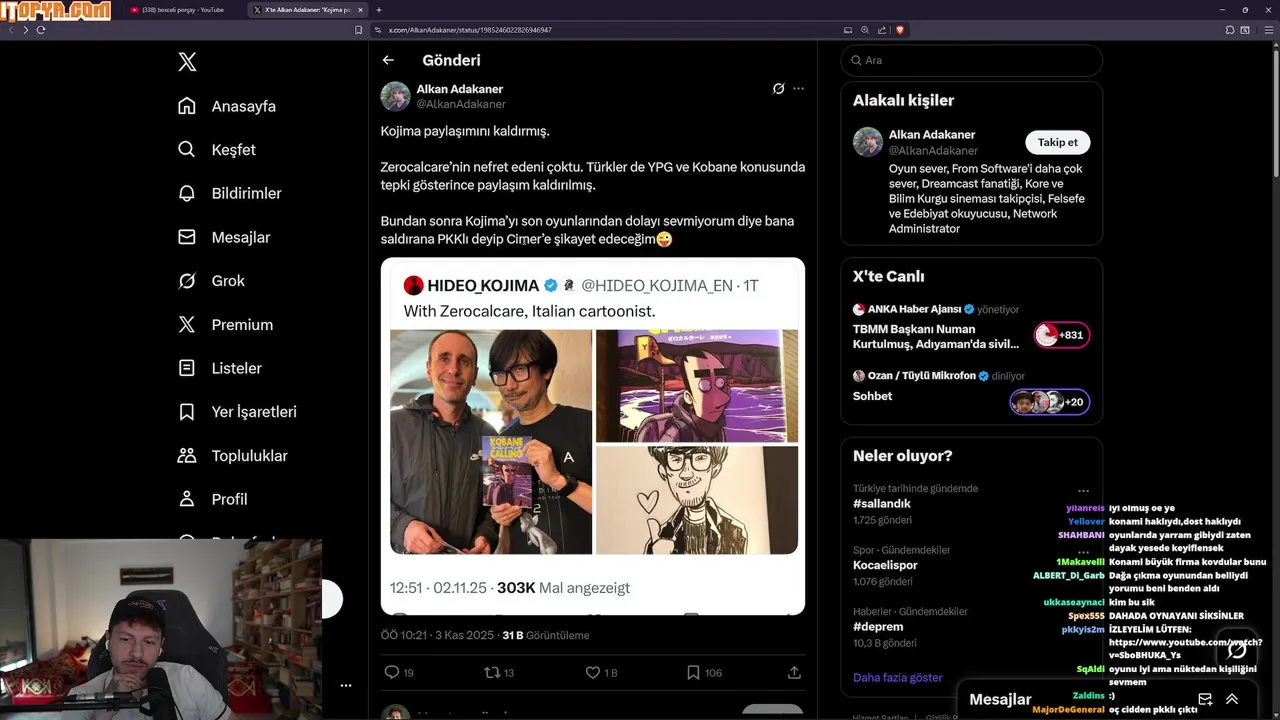Open the Kocaelispor trending topic
This screenshot has height=720, width=1280.
(x=885, y=565)
